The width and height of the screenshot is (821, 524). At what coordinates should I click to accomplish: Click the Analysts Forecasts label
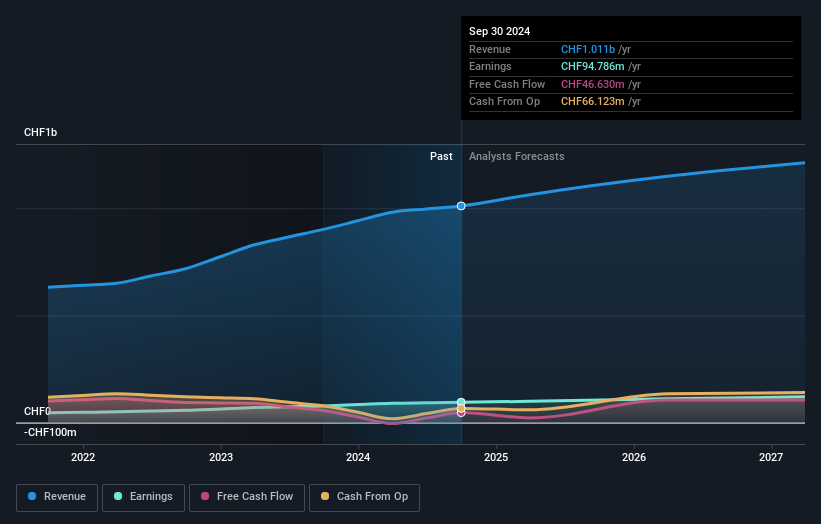pyautogui.click(x=516, y=157)
